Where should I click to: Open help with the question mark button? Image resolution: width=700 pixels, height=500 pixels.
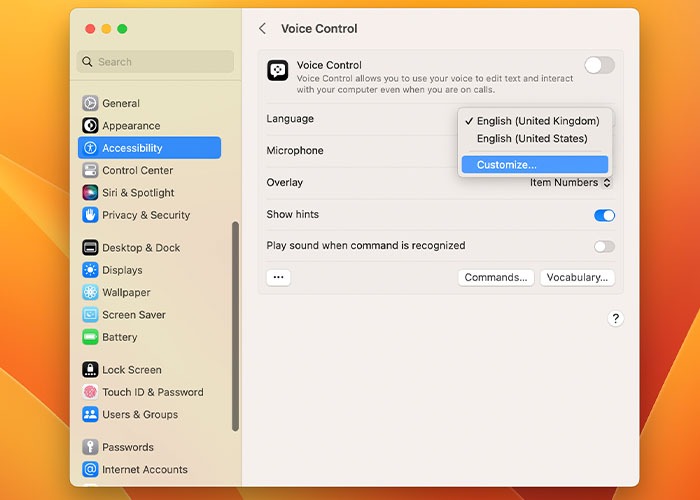[x=615, y=318]
